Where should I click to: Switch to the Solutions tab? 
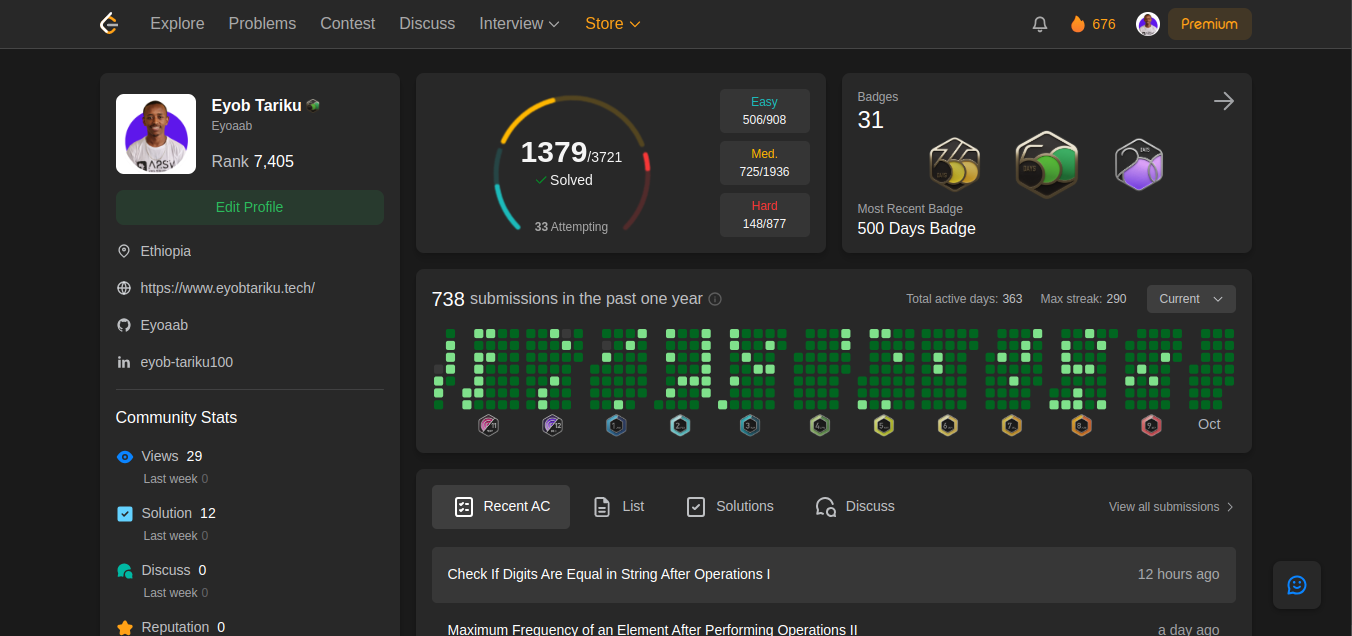click(x=730, y=507)
